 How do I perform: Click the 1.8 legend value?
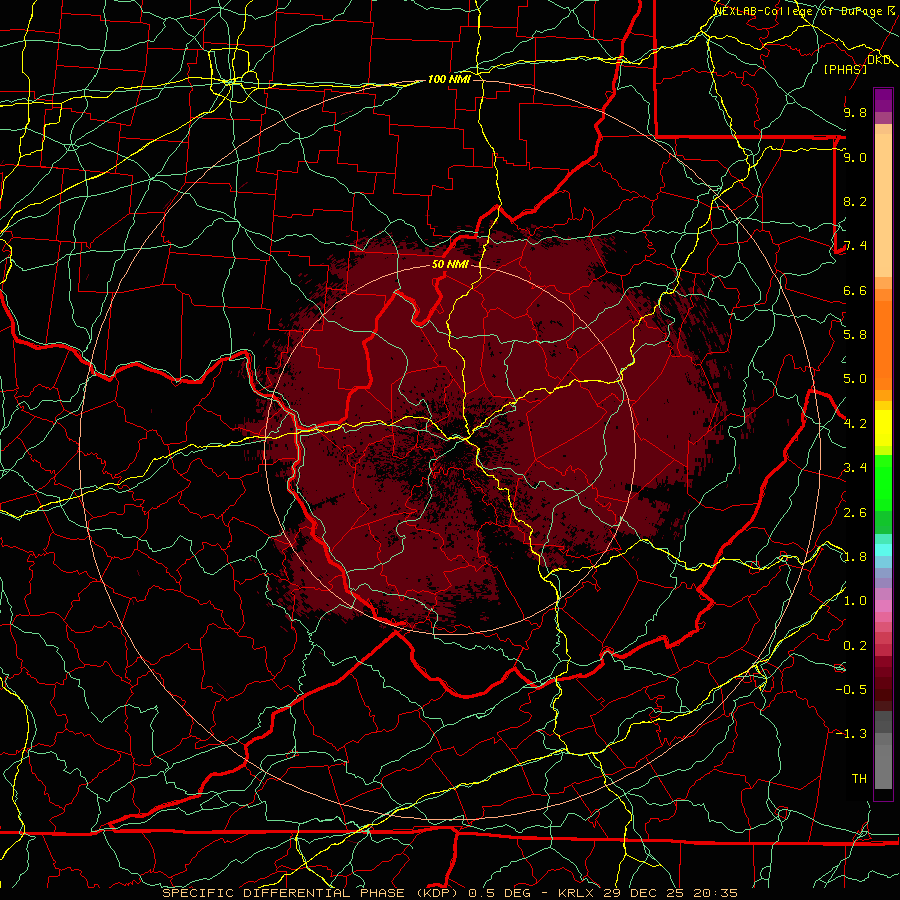pos(855,557)
